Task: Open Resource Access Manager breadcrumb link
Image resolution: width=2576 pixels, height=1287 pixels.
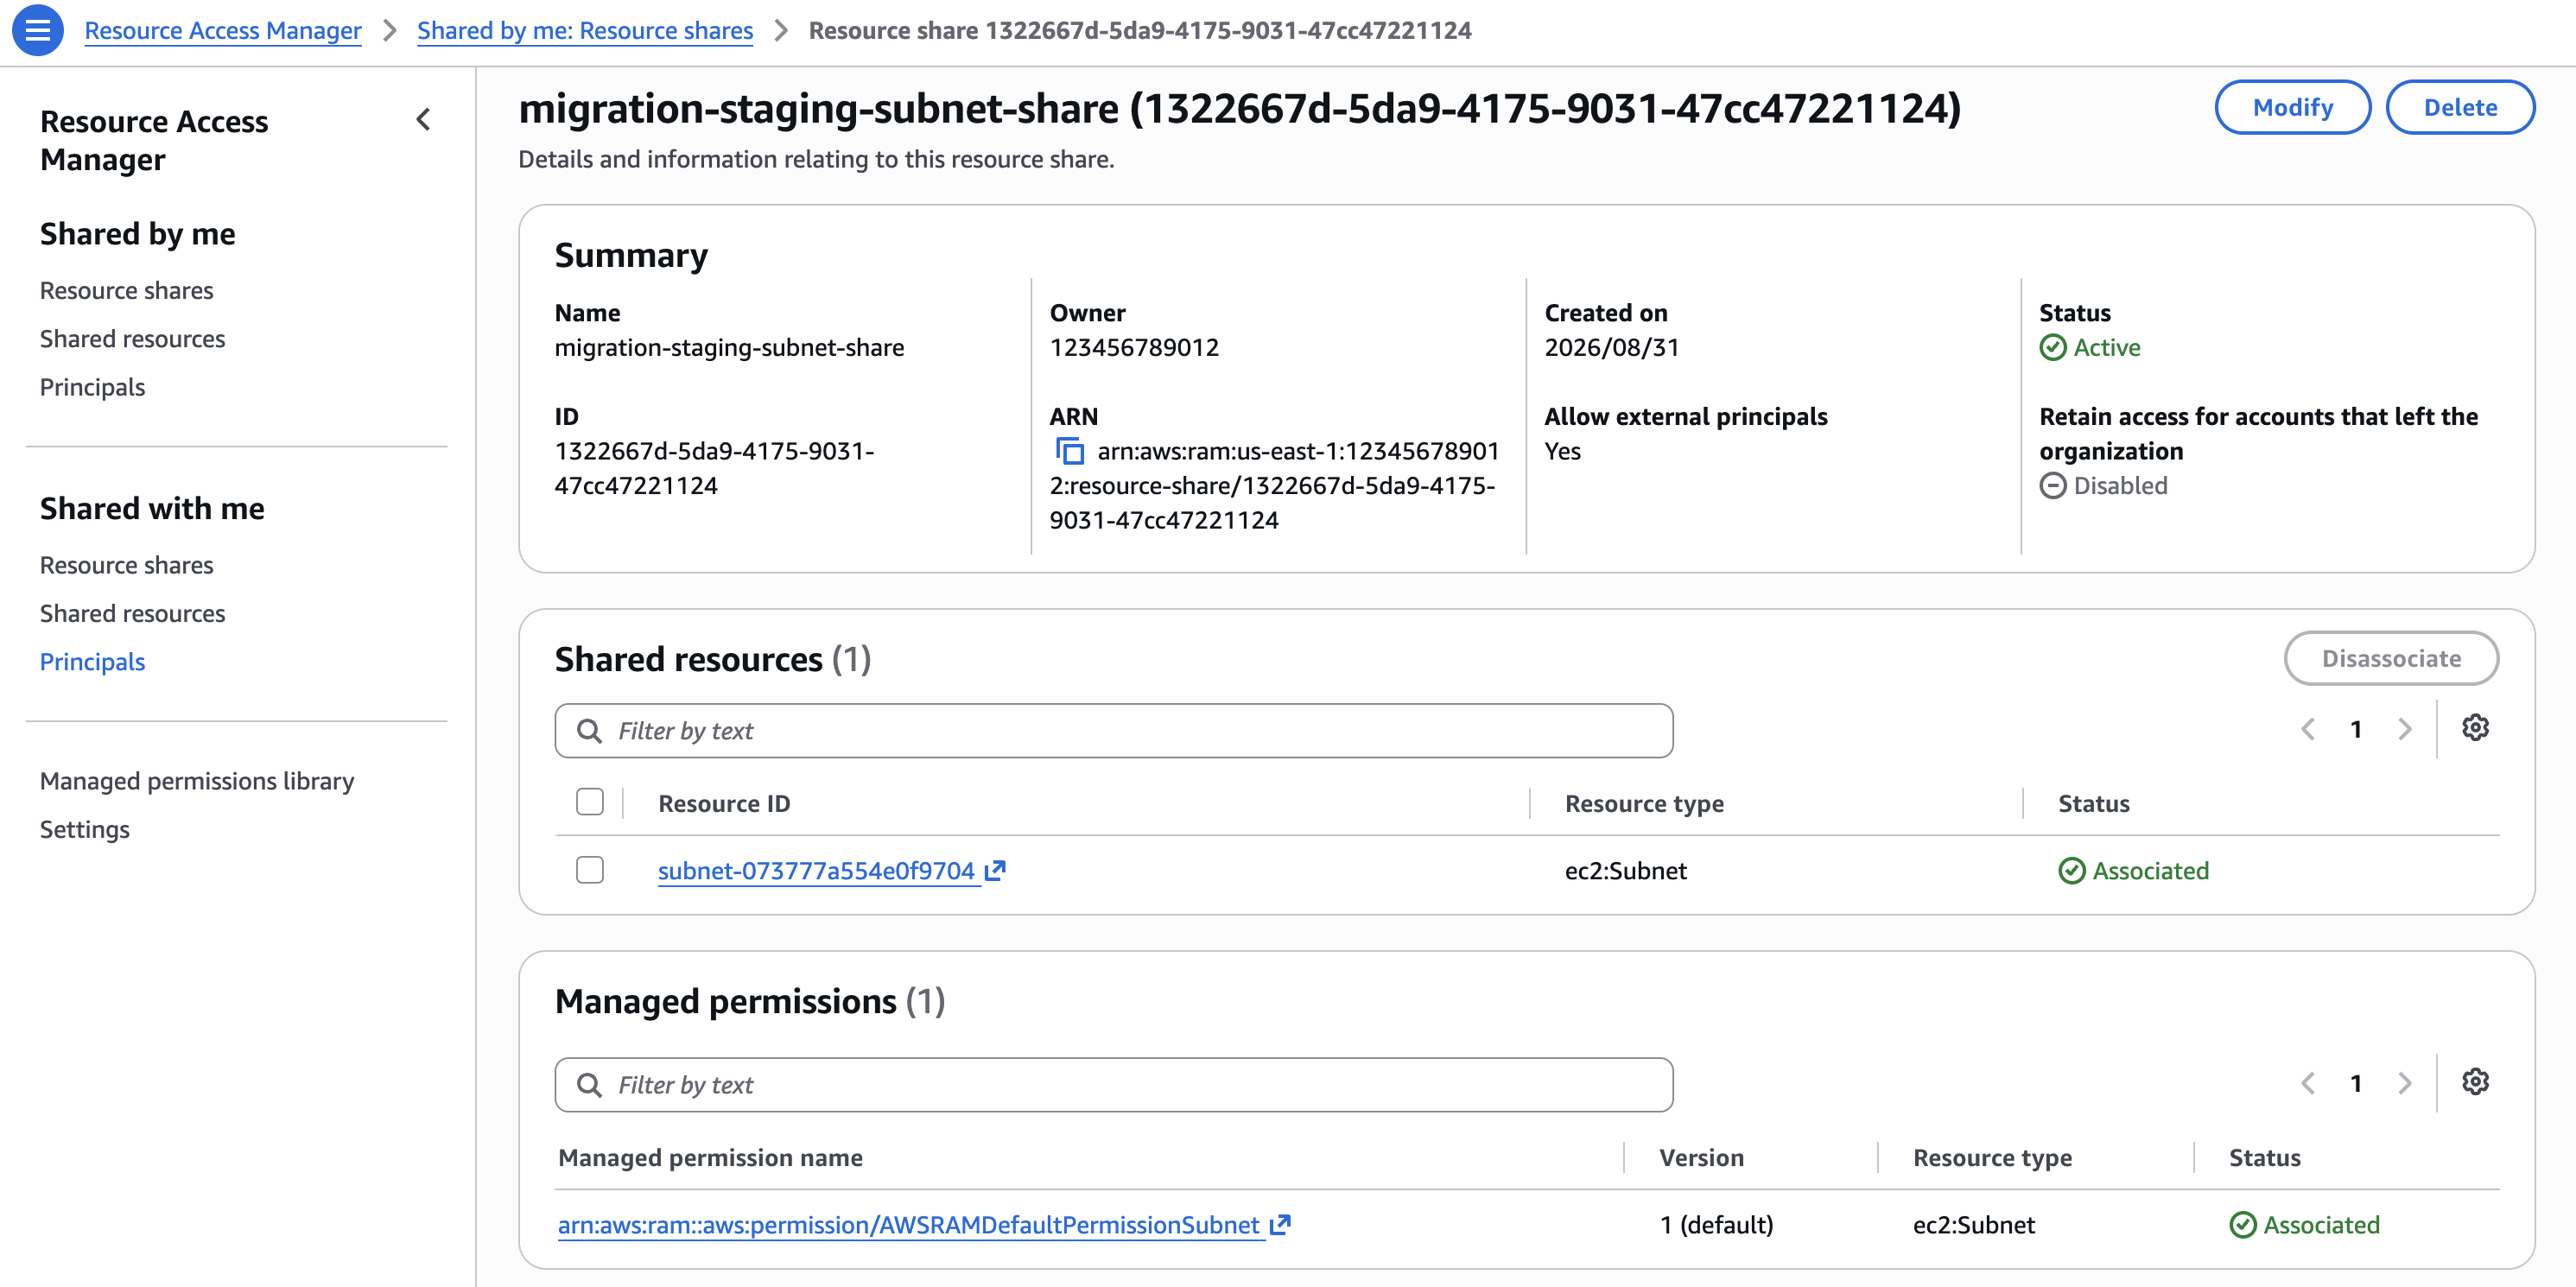Action: [x=223, y=31]
